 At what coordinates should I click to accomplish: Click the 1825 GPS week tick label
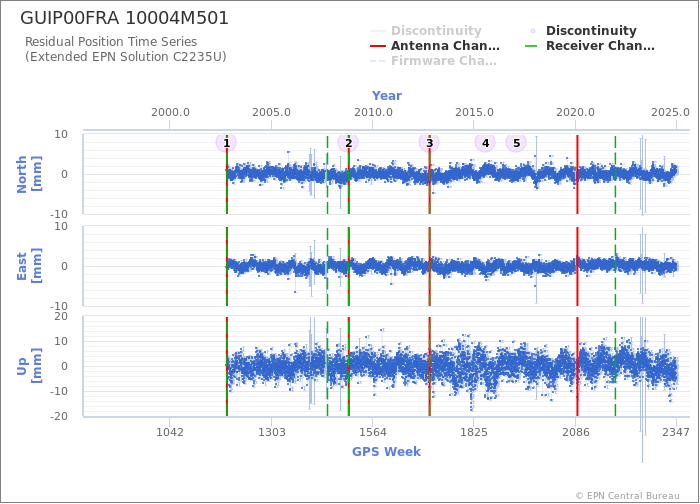coord(474,432)
